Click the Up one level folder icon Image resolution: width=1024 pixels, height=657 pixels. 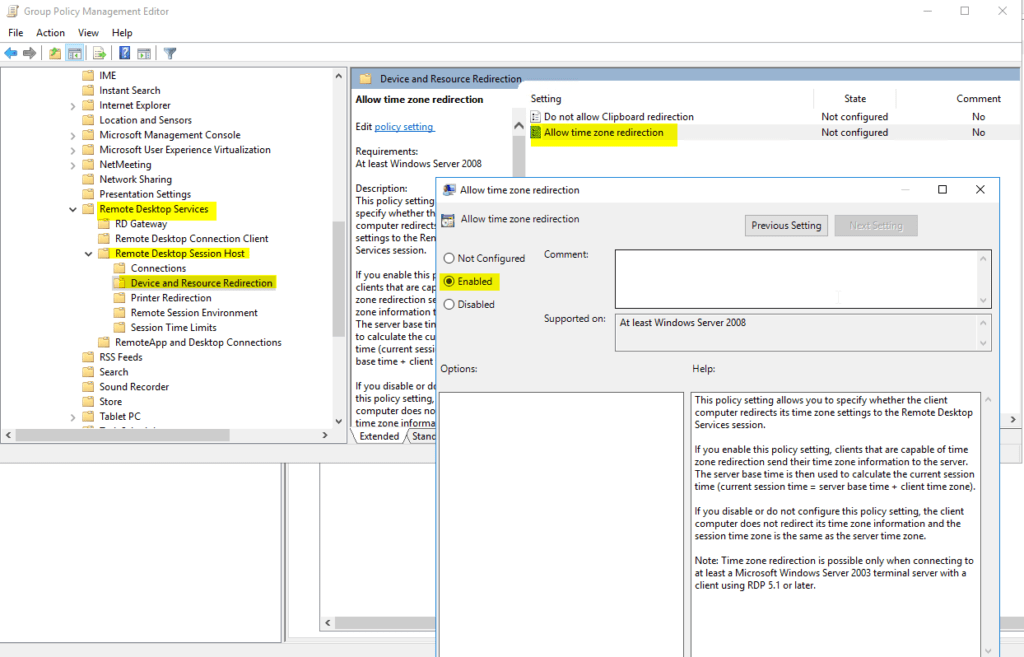click(54, 52)
